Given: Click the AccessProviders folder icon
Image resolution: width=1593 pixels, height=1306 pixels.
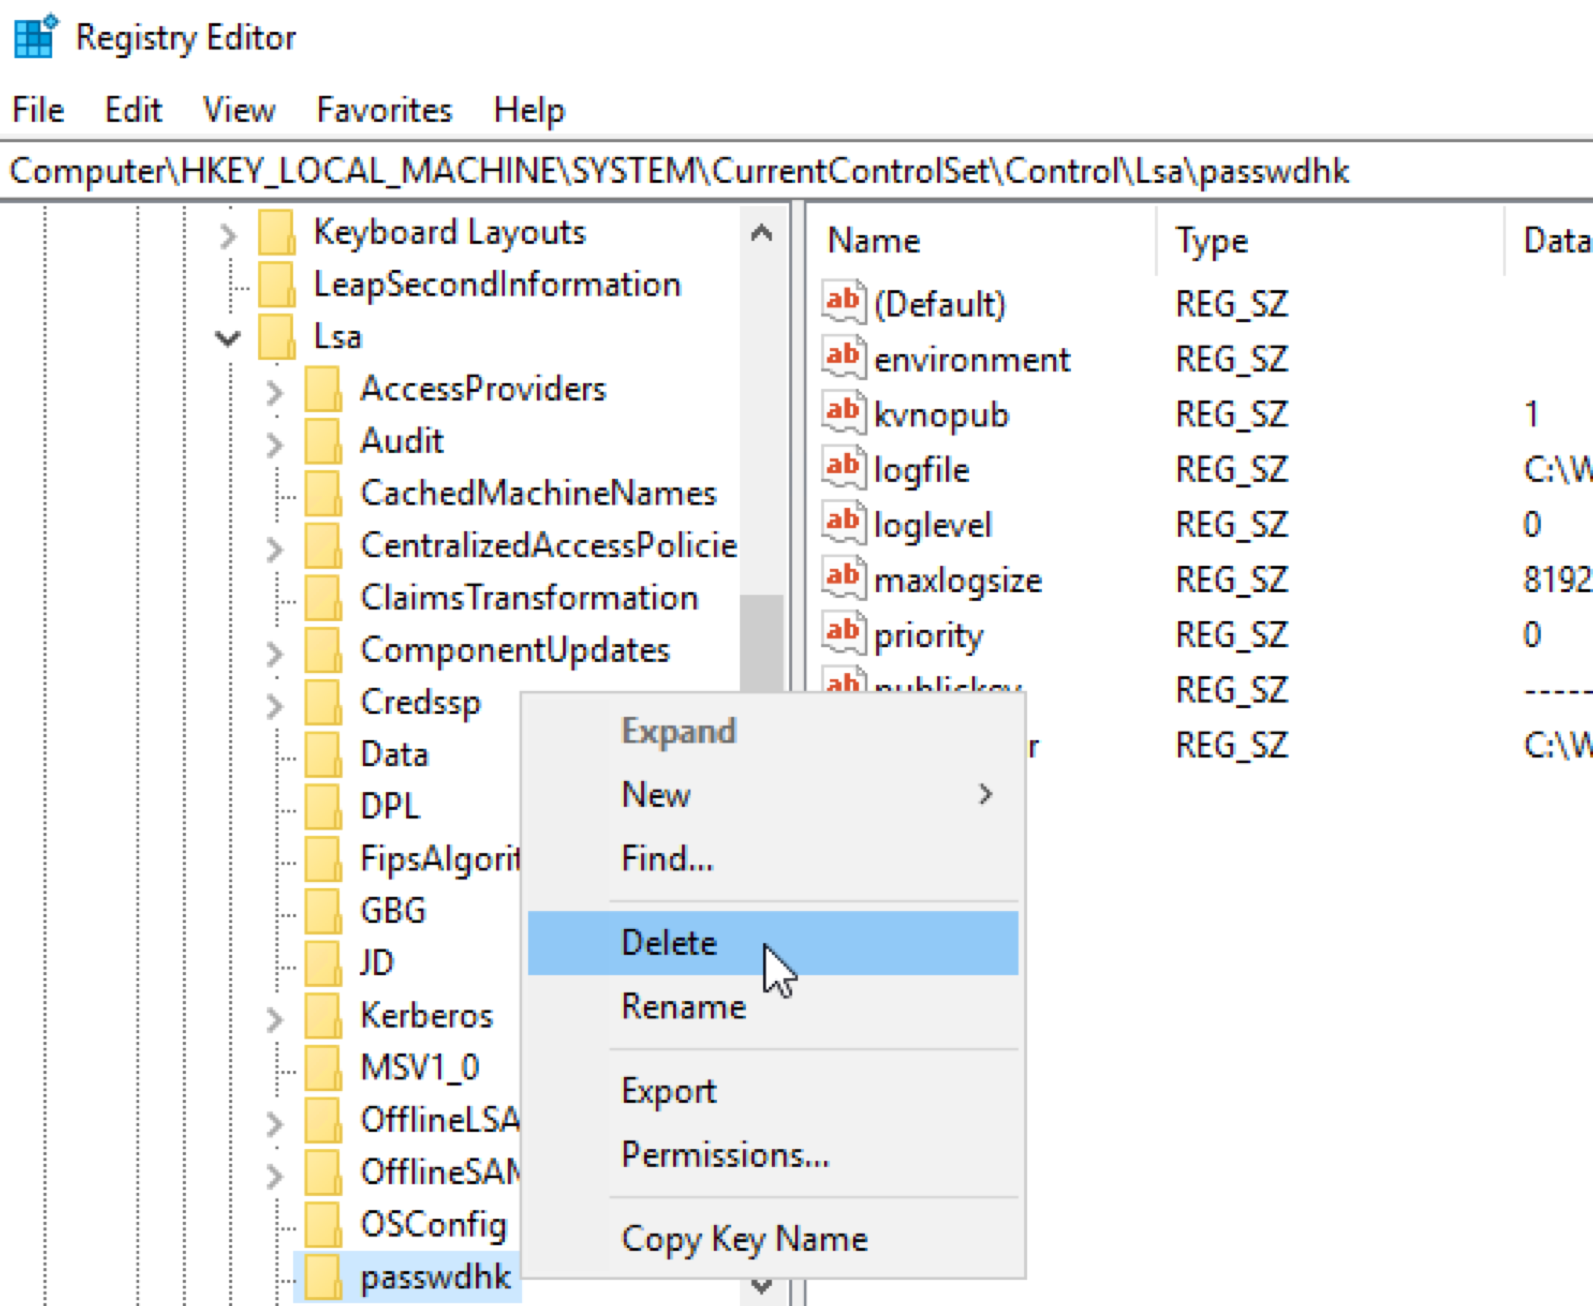Looking at the screenshot, I should coord(323,389).
